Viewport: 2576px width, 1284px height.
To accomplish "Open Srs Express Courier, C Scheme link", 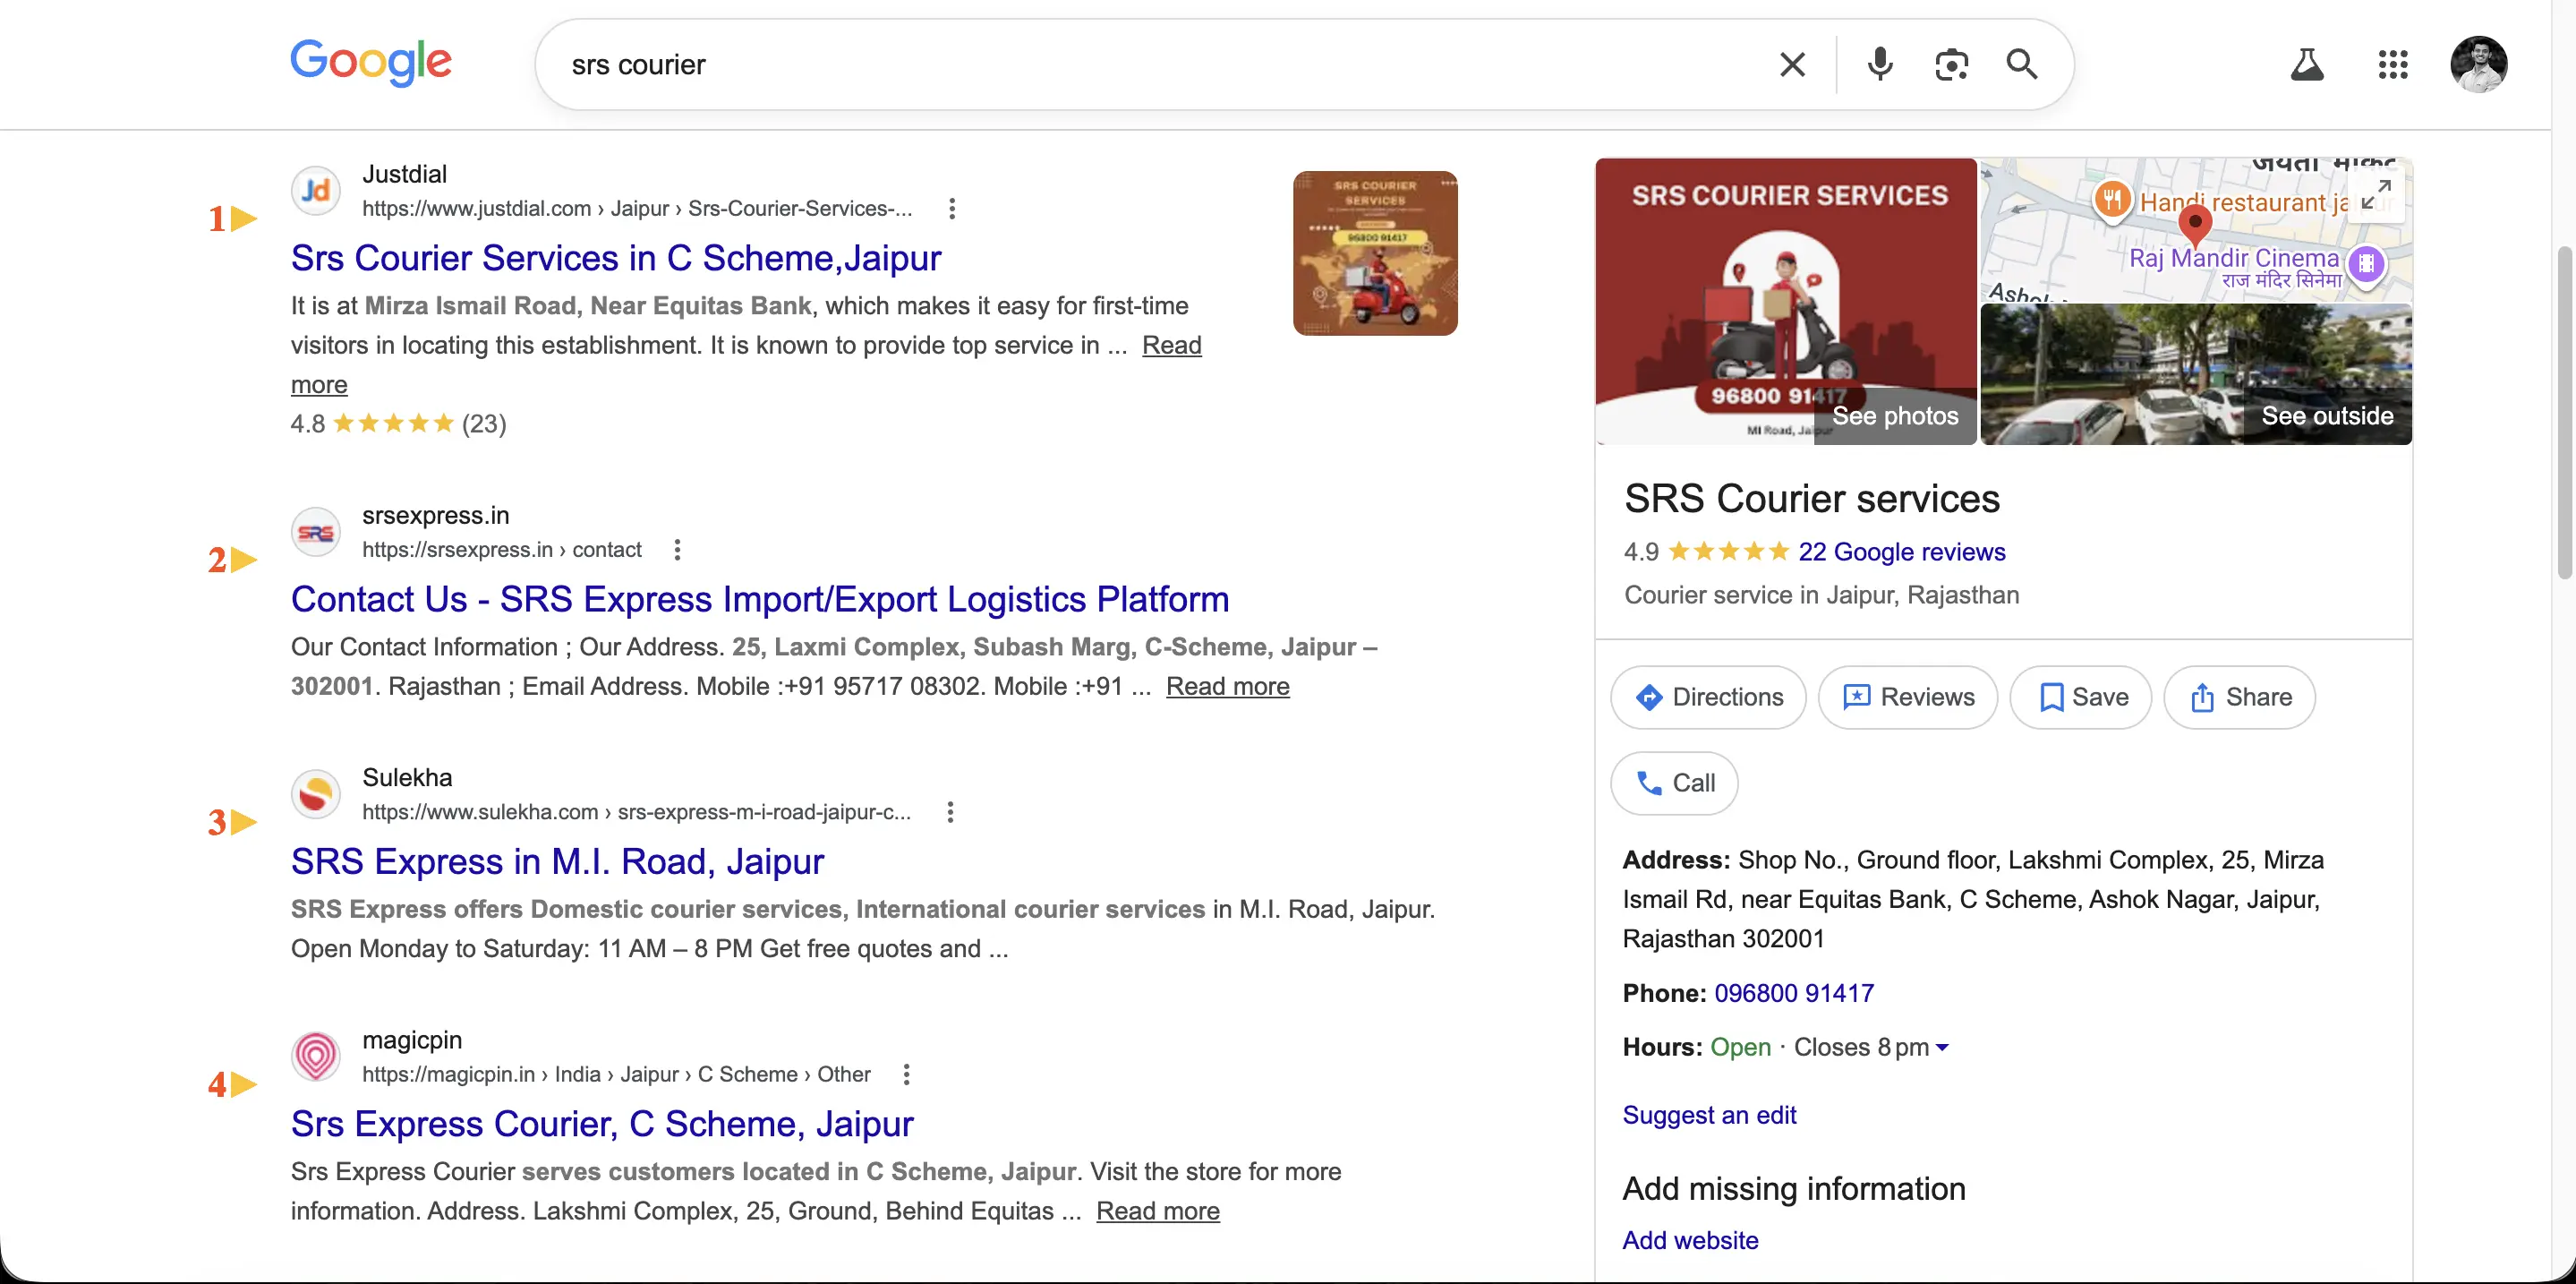I will [x=602, y=1123].
